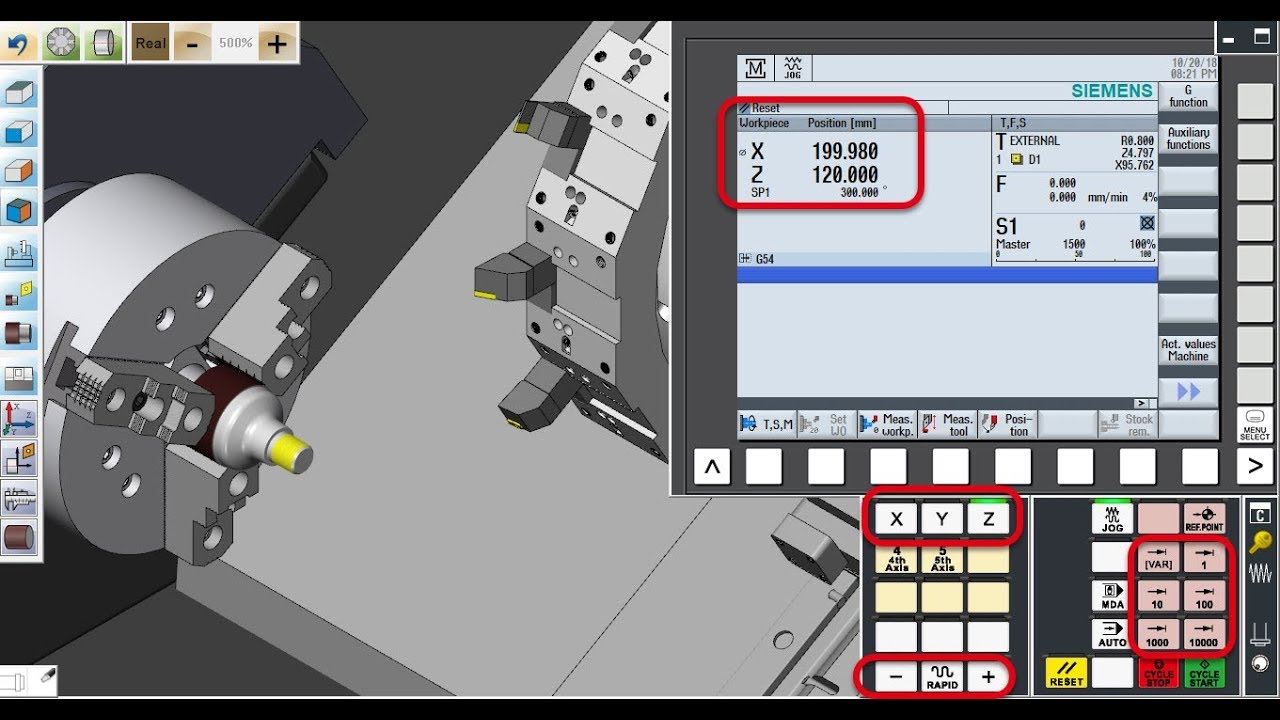Select the Y axis key
Image resolution: width=1280 pixels, height=720 pixels.
[x=942, y=519]
